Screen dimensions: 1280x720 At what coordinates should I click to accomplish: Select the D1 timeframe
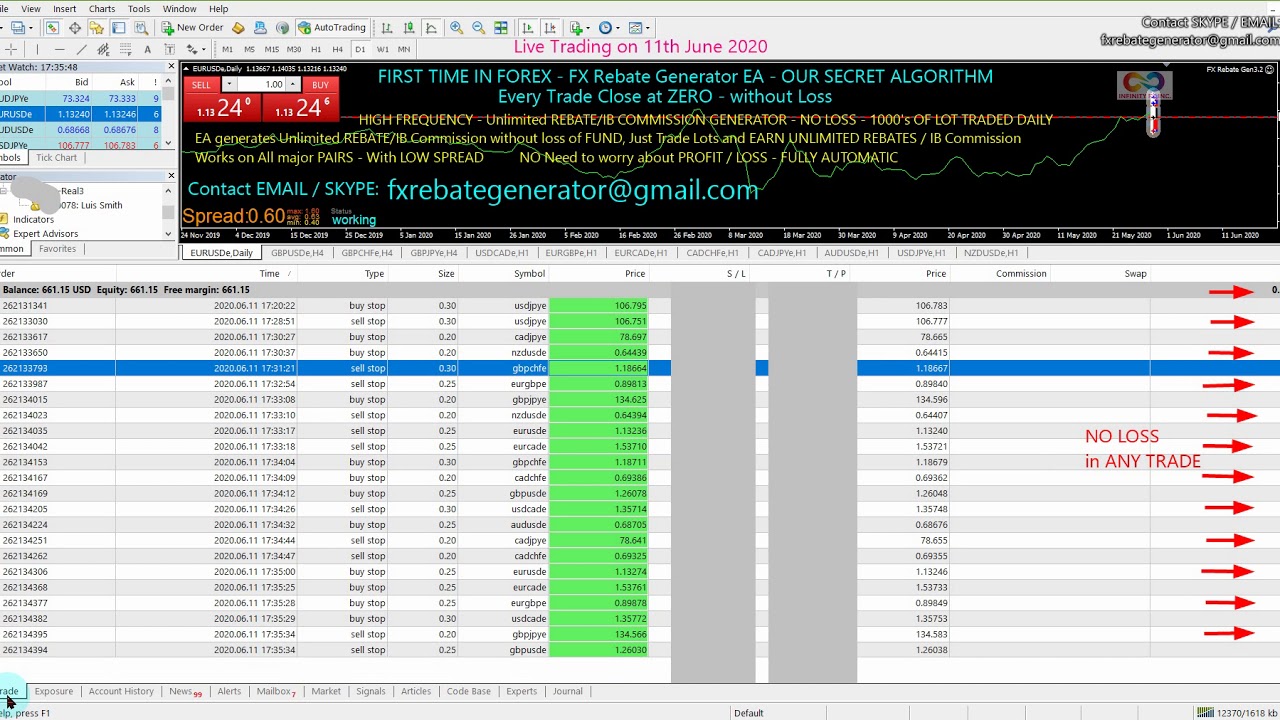click(360, 49)
